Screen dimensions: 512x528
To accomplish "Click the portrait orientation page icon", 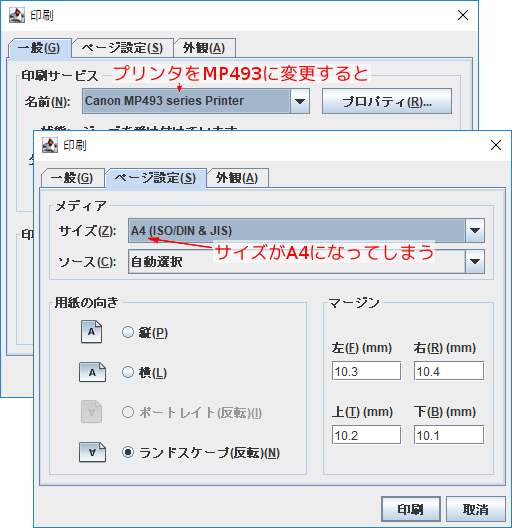I will point(91,332).
